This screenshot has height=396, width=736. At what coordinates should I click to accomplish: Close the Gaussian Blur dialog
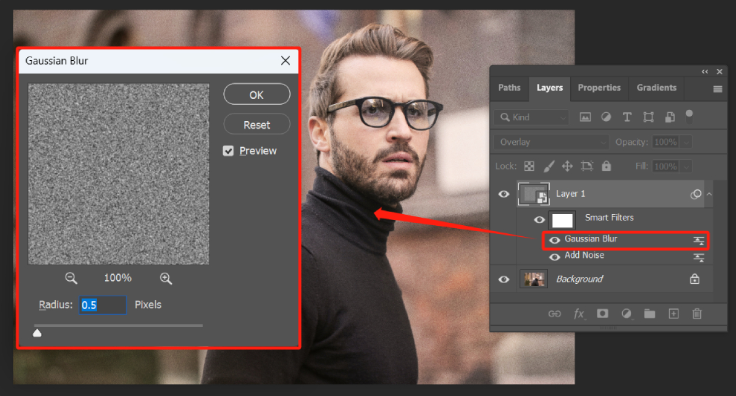285,61
